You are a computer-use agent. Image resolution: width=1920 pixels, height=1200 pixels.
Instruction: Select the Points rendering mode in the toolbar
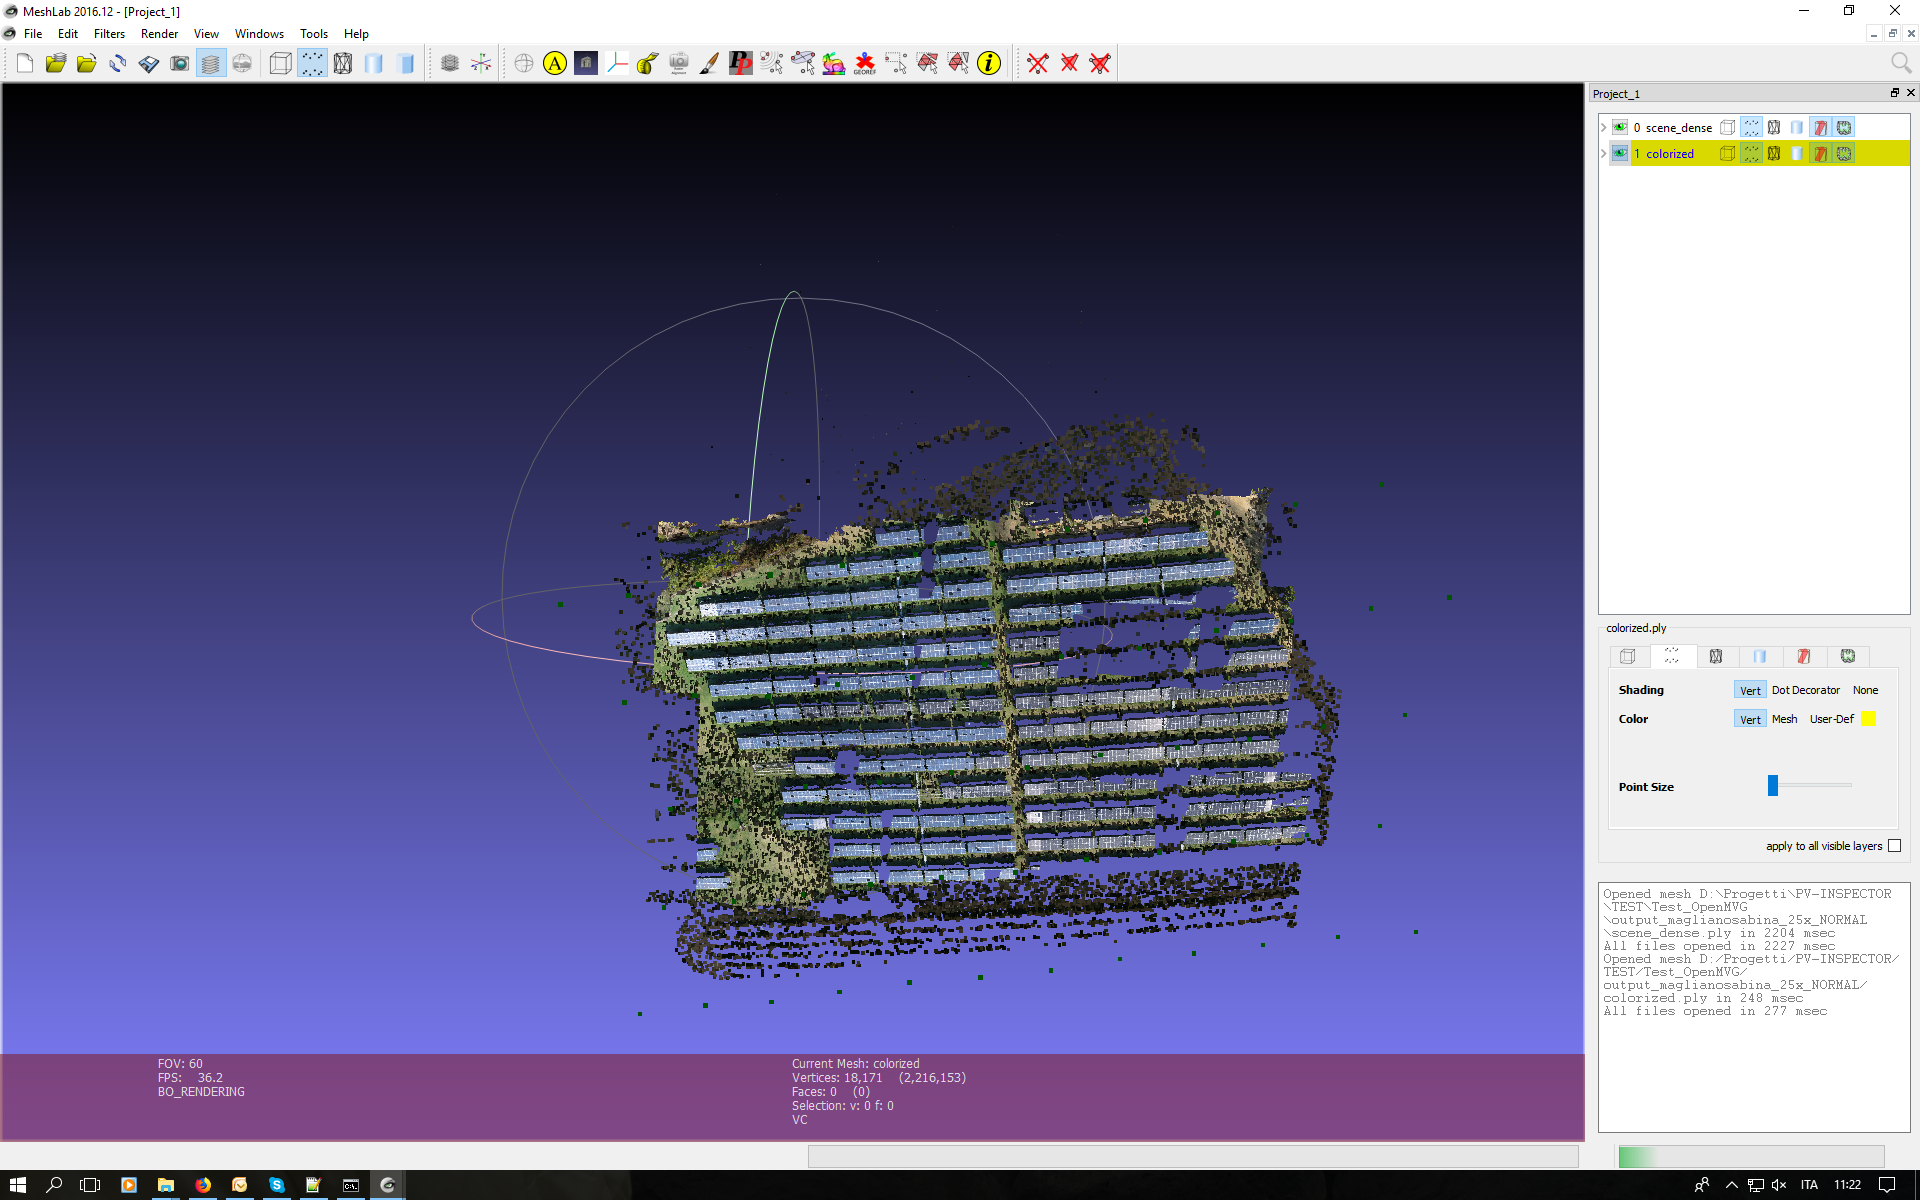[313, 63]
